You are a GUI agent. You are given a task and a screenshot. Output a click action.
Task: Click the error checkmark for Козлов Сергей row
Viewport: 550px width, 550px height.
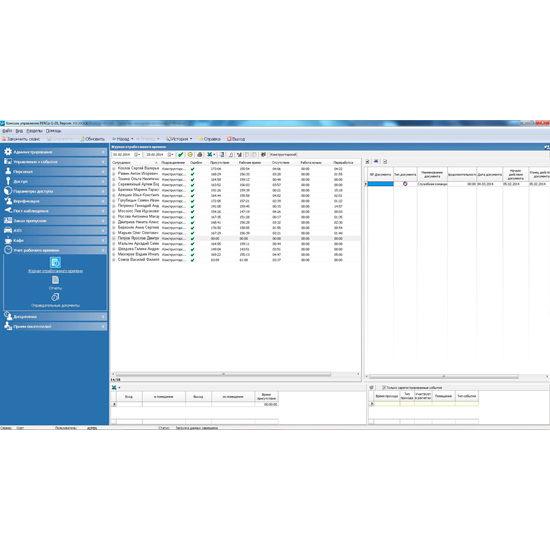(x=192, y=169)
